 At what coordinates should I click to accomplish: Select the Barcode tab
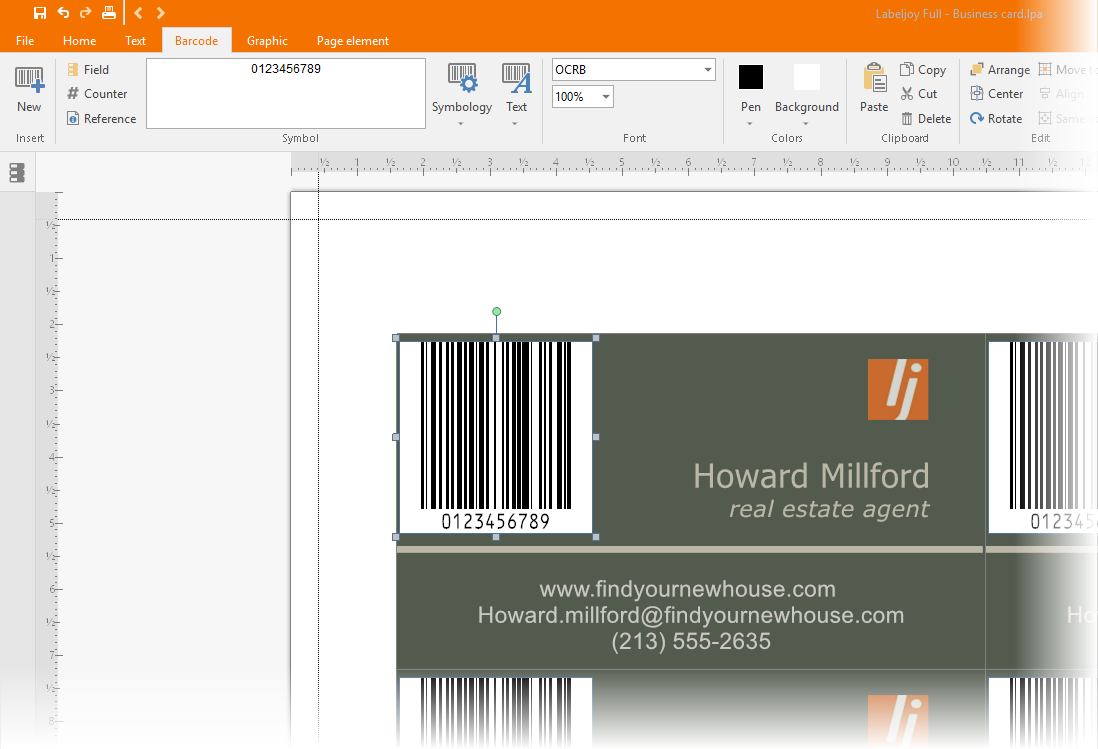tap(196, 41)
